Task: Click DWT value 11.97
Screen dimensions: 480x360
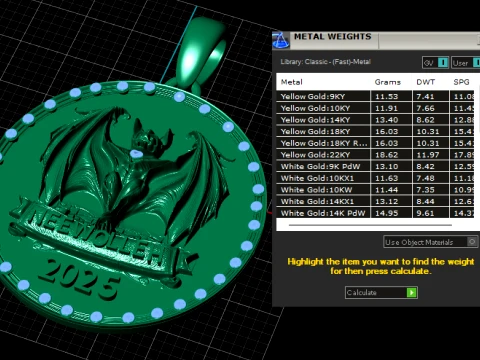Action: click(428, 155)
